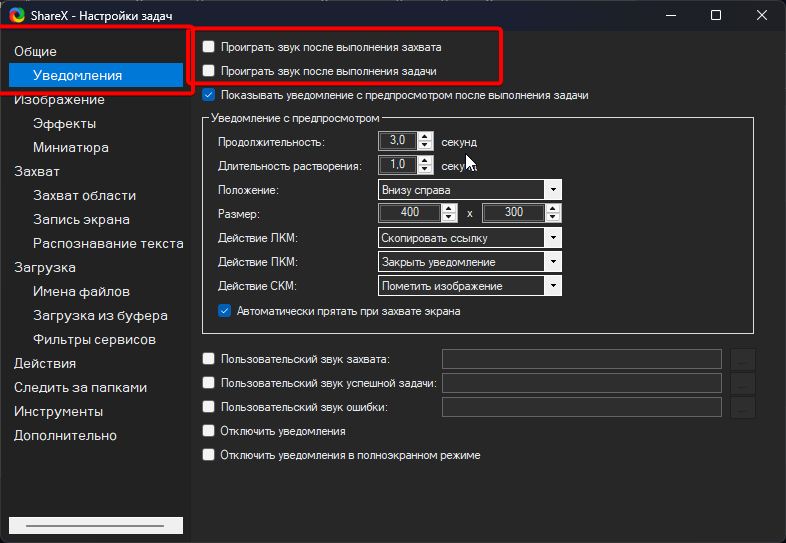The width and height of the screenshot is (786, 543).
Task: Open 'Эффекты' settings section
Action: pos(64,123)
